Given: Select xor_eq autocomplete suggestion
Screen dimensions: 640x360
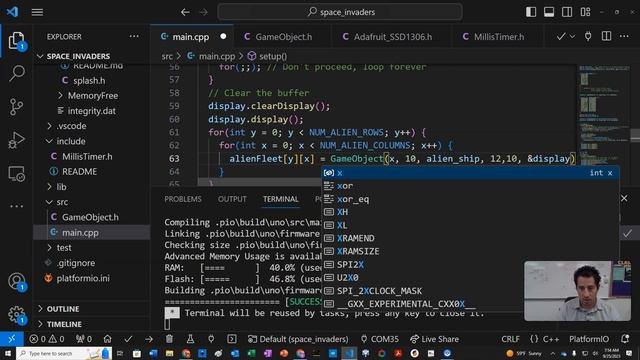Looking at the screenshot, I should click(x=470, y=199).
